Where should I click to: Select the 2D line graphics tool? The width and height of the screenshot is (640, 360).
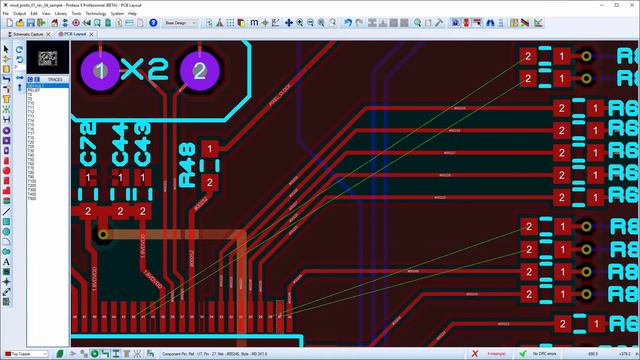pyautogui.click(x=6, y=211)
